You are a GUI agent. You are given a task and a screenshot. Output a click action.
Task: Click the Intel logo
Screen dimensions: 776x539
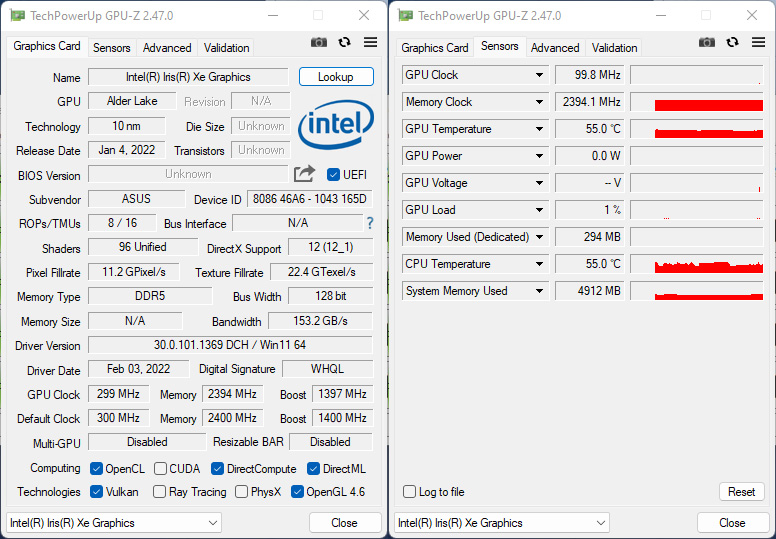point(336,124)
